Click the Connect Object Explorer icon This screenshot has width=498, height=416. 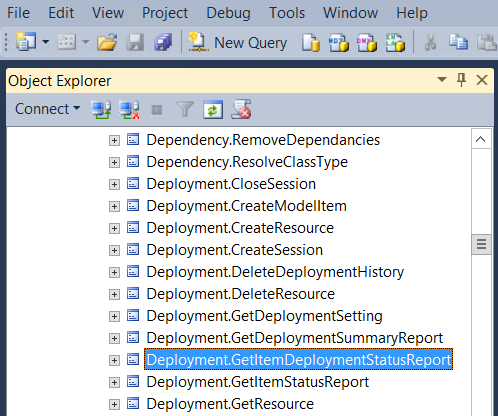pos(101,109)
